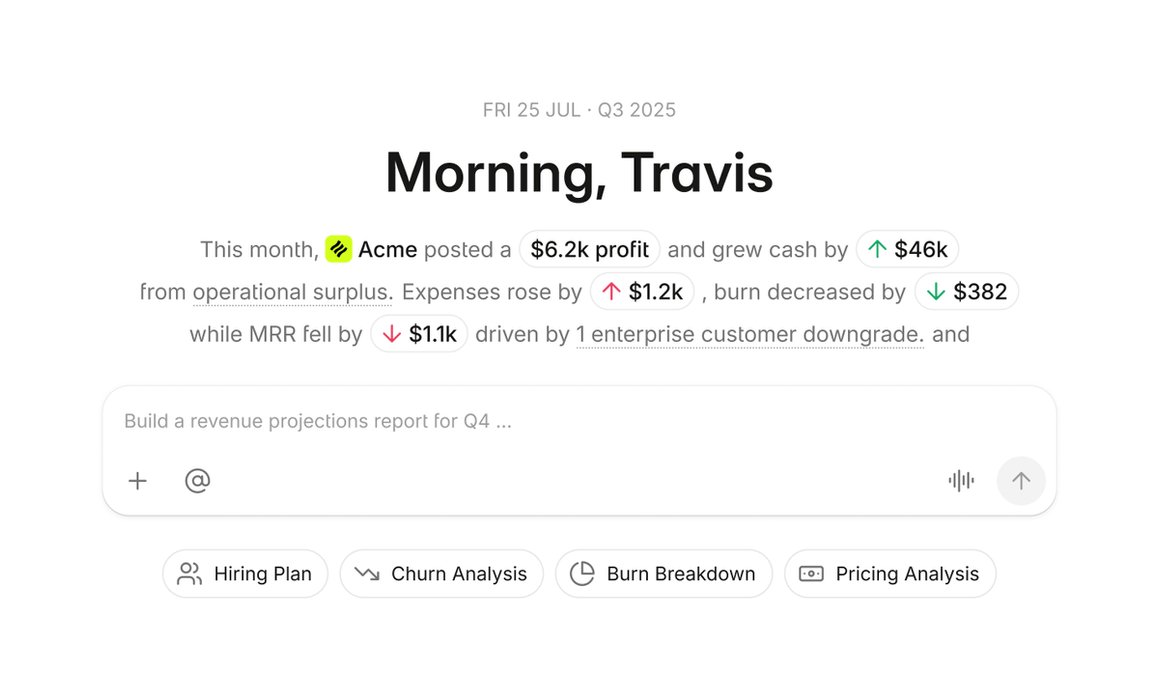Open the operational surplus link
The width and height of the screenshot is (1159, 700).
[x=293, y=292]
